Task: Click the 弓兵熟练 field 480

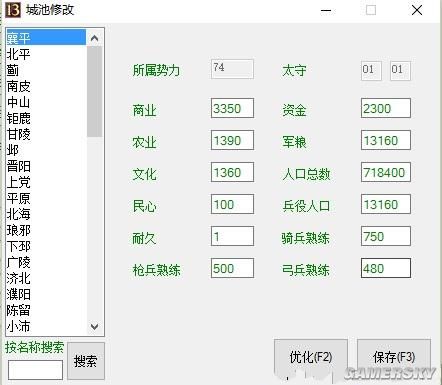Action: [386, 268]
